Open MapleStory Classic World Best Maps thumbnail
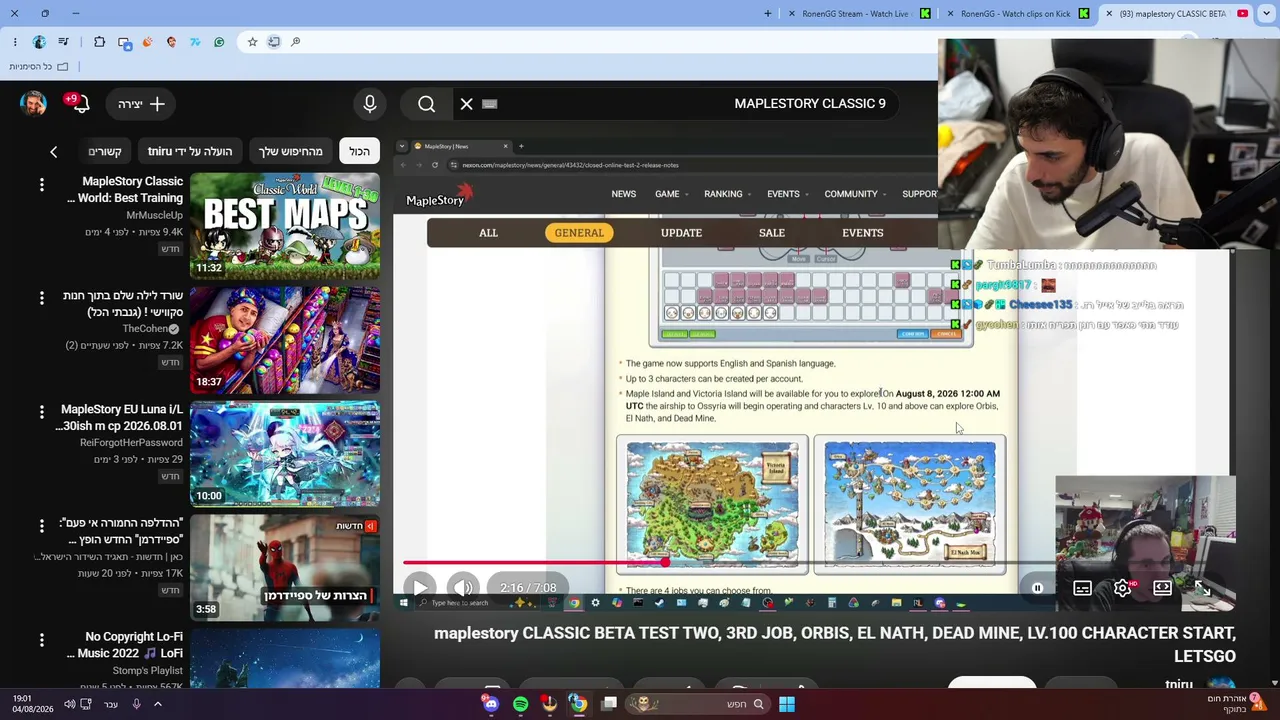The height and width of the screenshot is (720, 1280). pyautogui.click(x=285, y=226)
